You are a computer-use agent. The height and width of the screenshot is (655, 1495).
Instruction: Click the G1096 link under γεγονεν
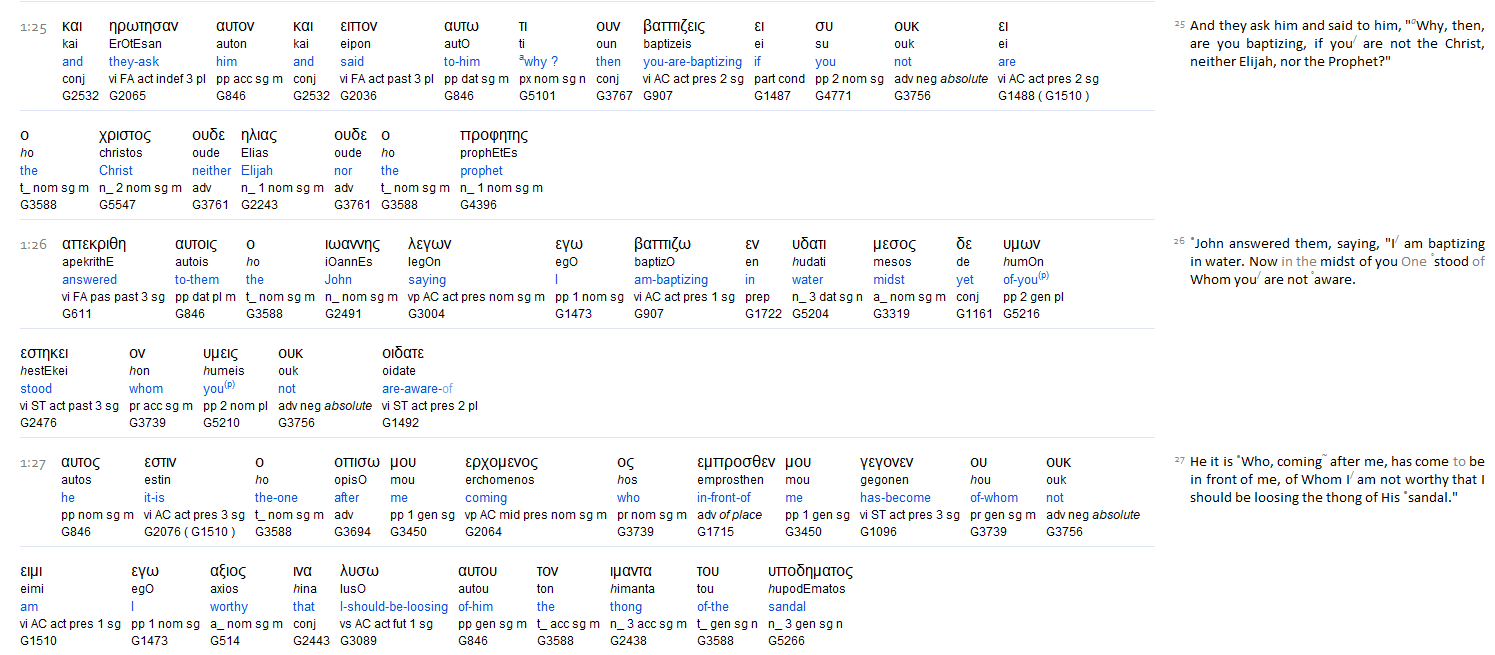(x=879, y=532)
